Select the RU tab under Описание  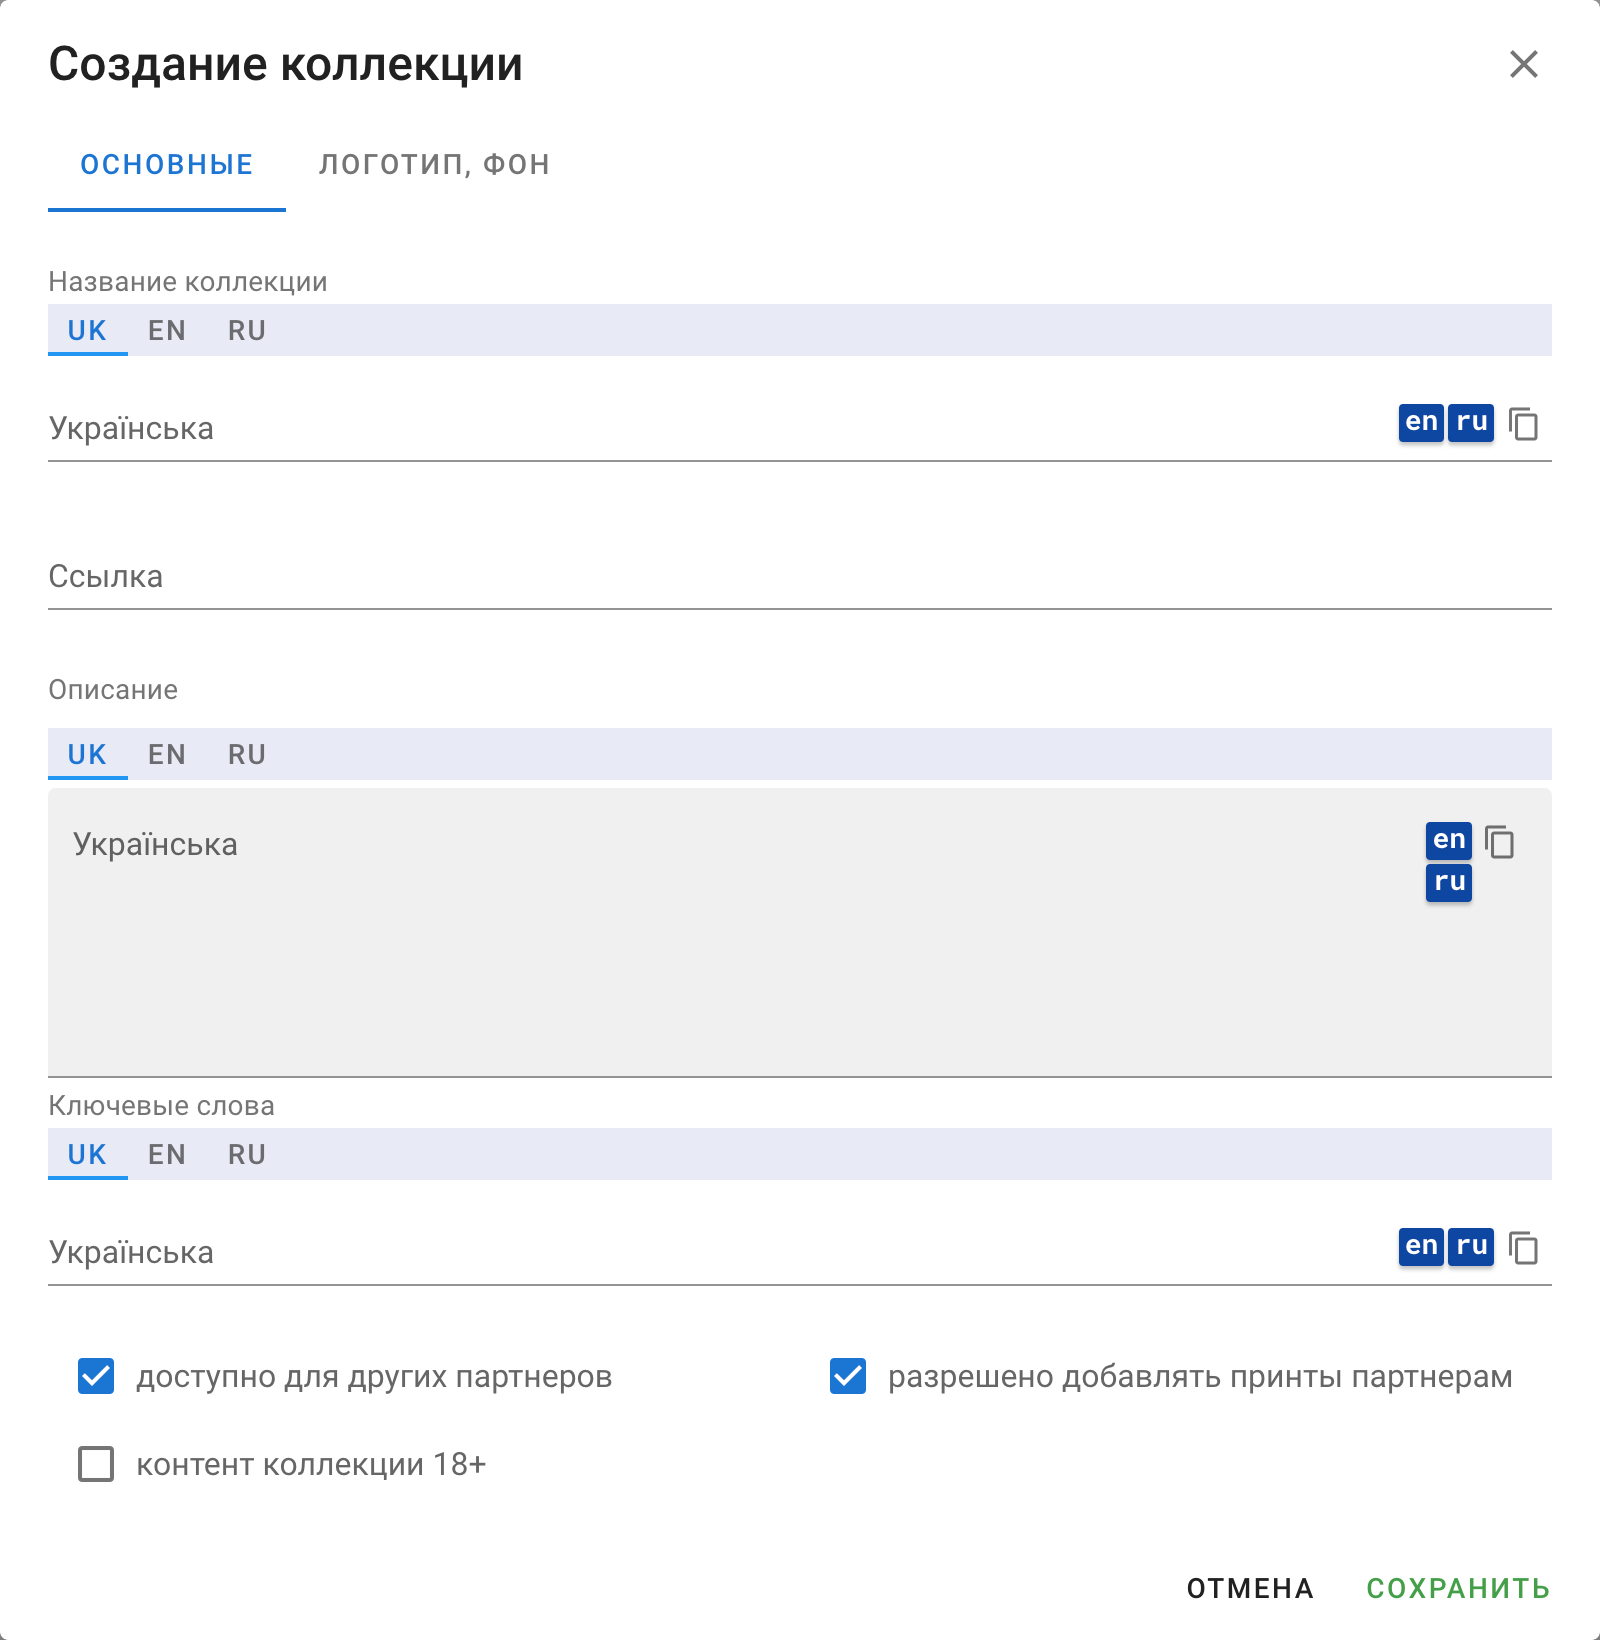(x=247, y=755)
